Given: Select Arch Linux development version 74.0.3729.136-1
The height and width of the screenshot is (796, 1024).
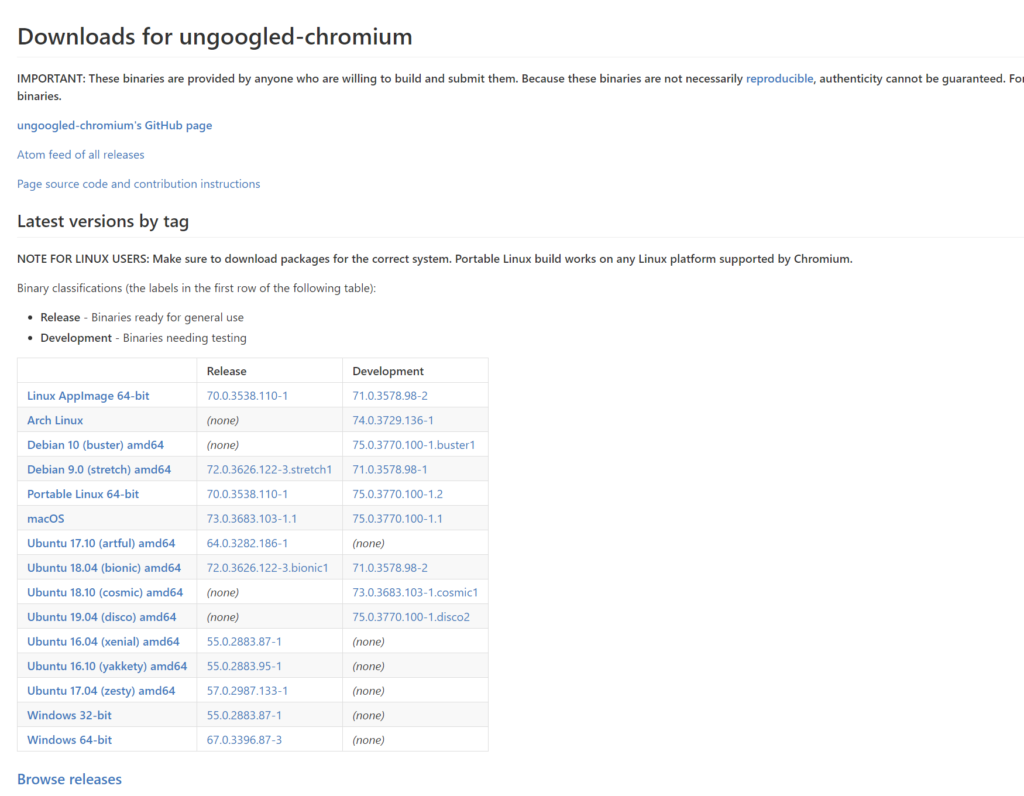Looking at the screenshot, I should tap(392, 421).
